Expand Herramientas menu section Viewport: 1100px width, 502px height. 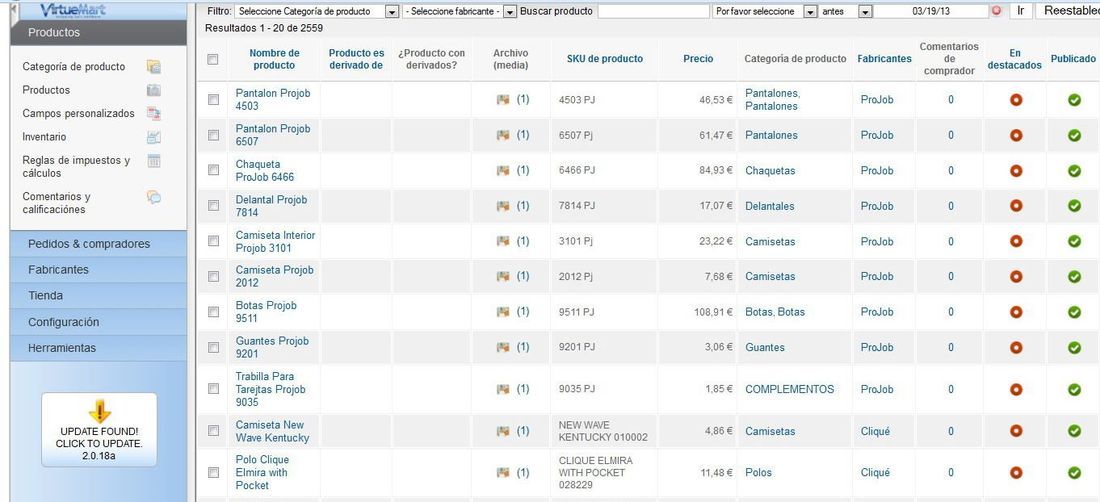point(99,348)
